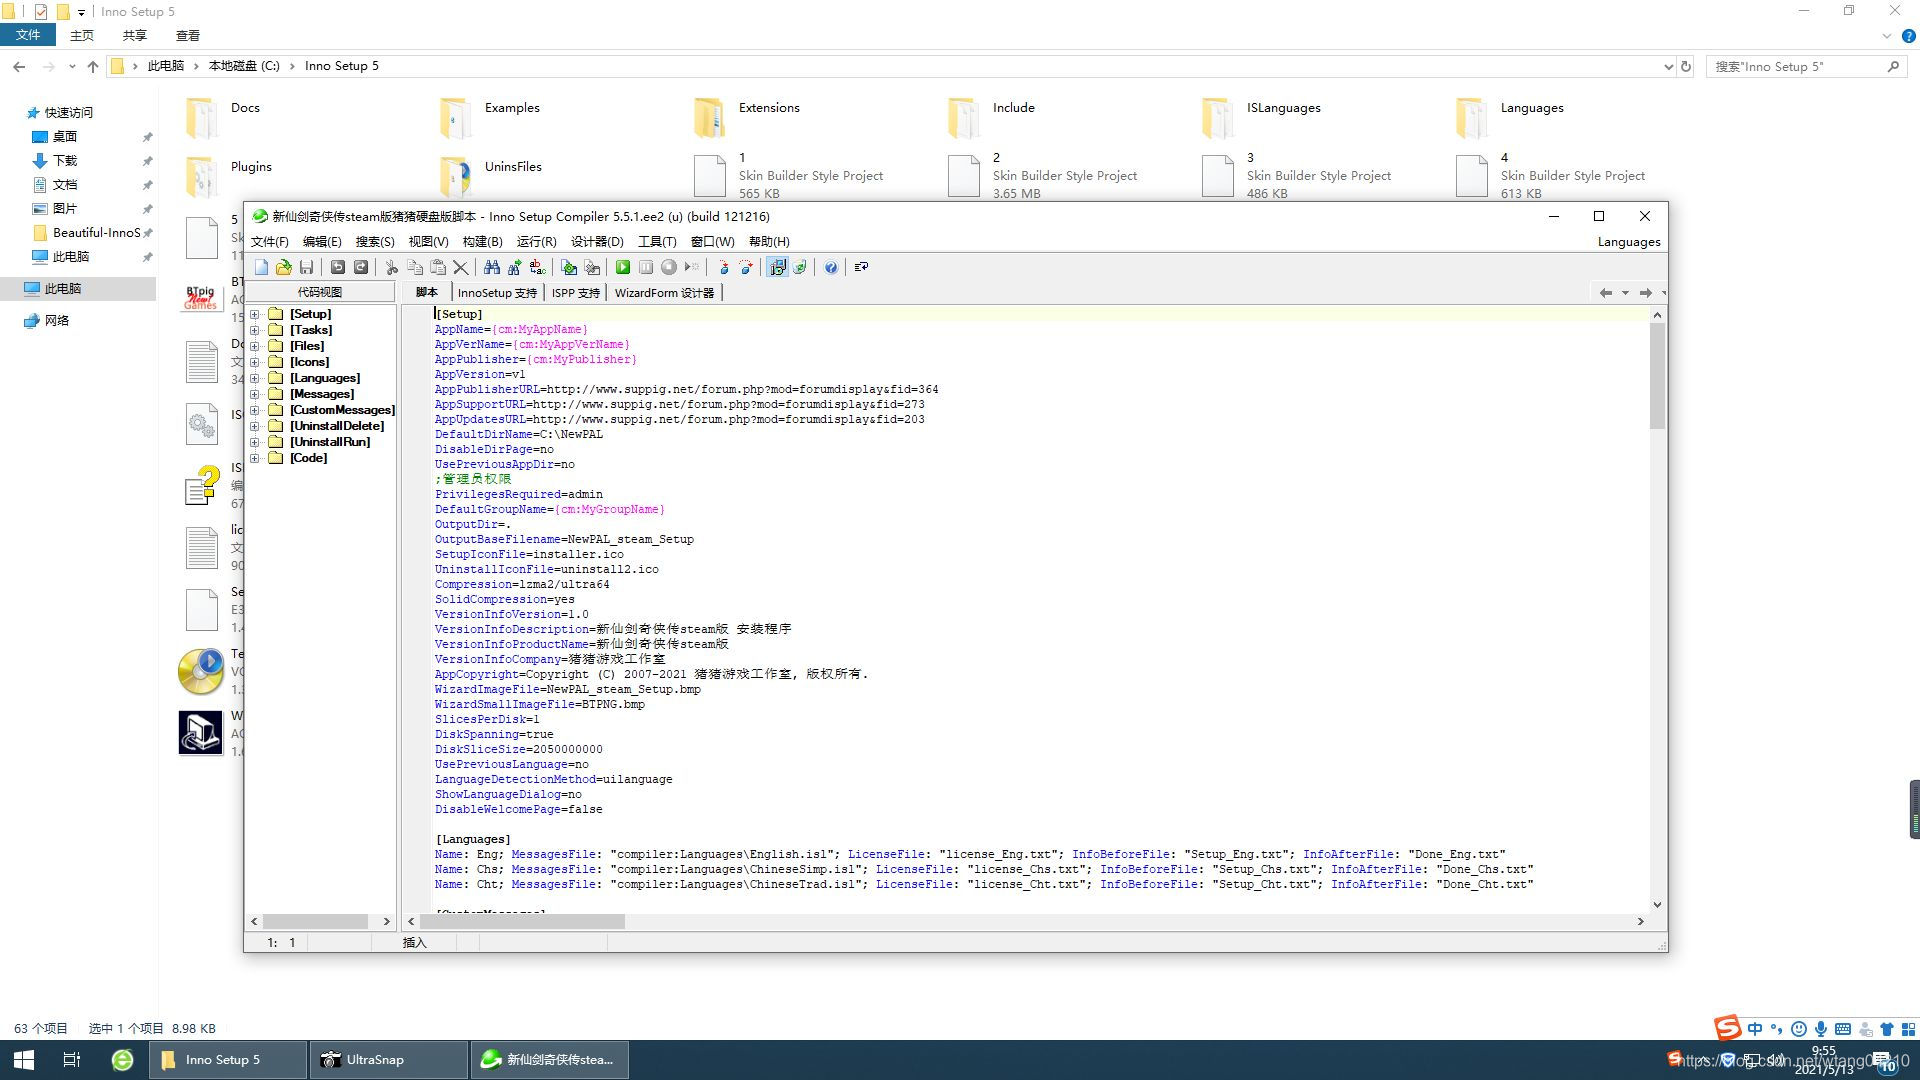Click the Open file toolbar icon

(284, 267)
